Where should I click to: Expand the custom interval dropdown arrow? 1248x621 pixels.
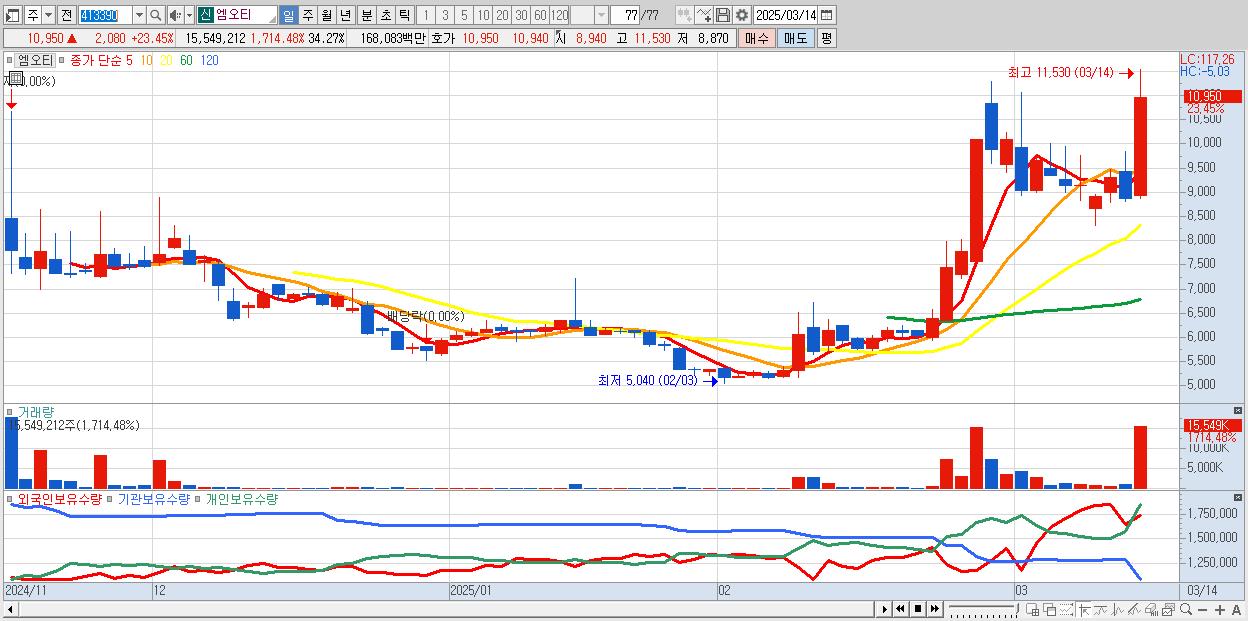(x=601, y=15)
